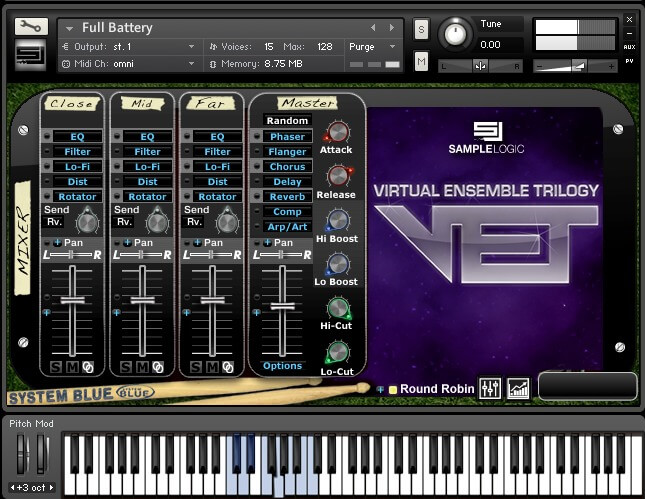Viewport: 645px width, 499px height.
Task: Go to previous instrument preset arrow
Action: click(373, 28)
